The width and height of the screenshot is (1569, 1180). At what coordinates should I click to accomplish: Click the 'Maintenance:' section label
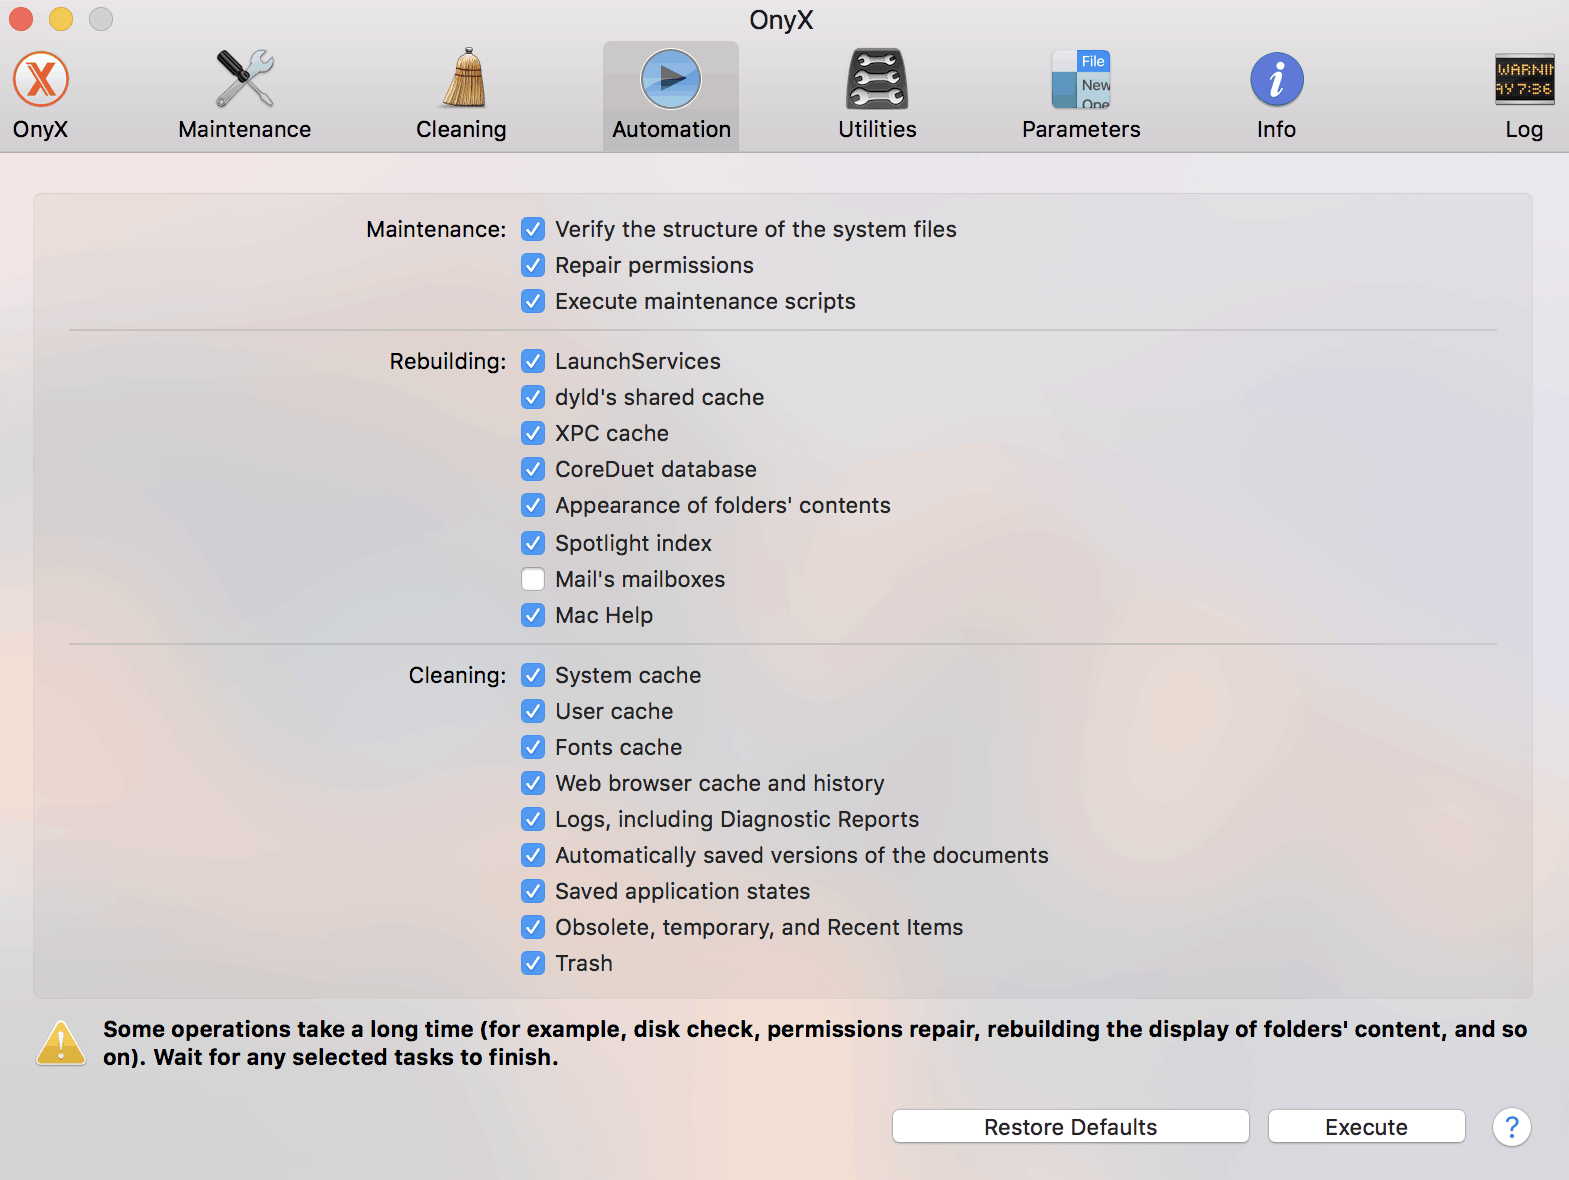pyautogui.click(x=436, y=229)
